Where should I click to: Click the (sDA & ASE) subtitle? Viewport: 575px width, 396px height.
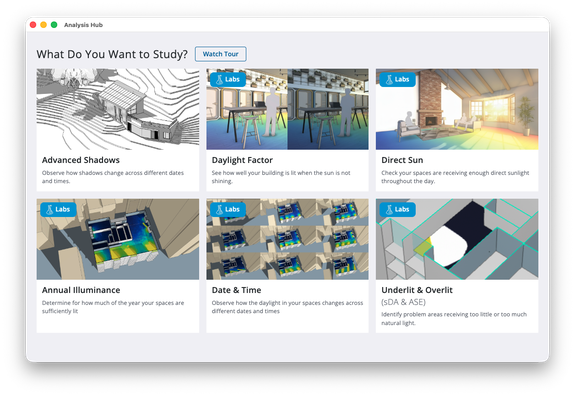point(403,302)
